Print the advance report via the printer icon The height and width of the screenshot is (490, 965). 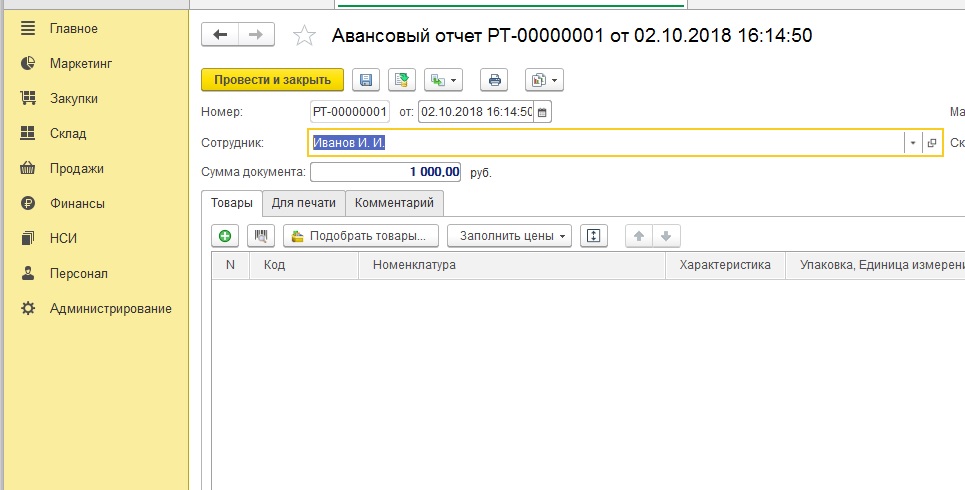[494, 80]
